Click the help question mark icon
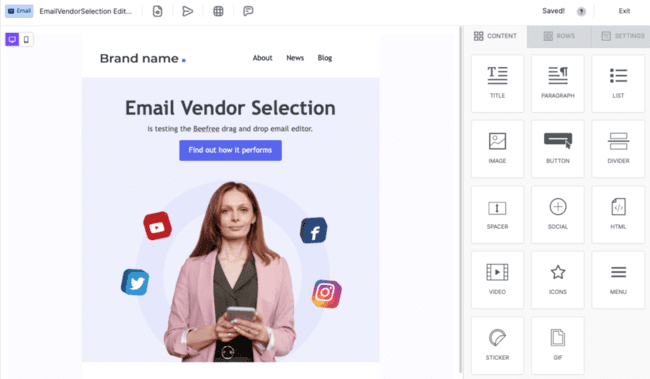The height and width of the screenshot is (379, 650). point(581,12)
